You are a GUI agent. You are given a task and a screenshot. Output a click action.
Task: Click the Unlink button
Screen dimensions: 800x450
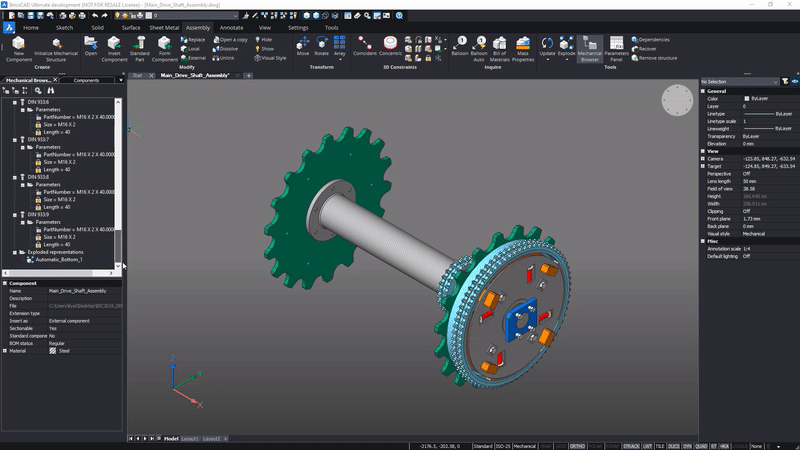coord(223,58)
